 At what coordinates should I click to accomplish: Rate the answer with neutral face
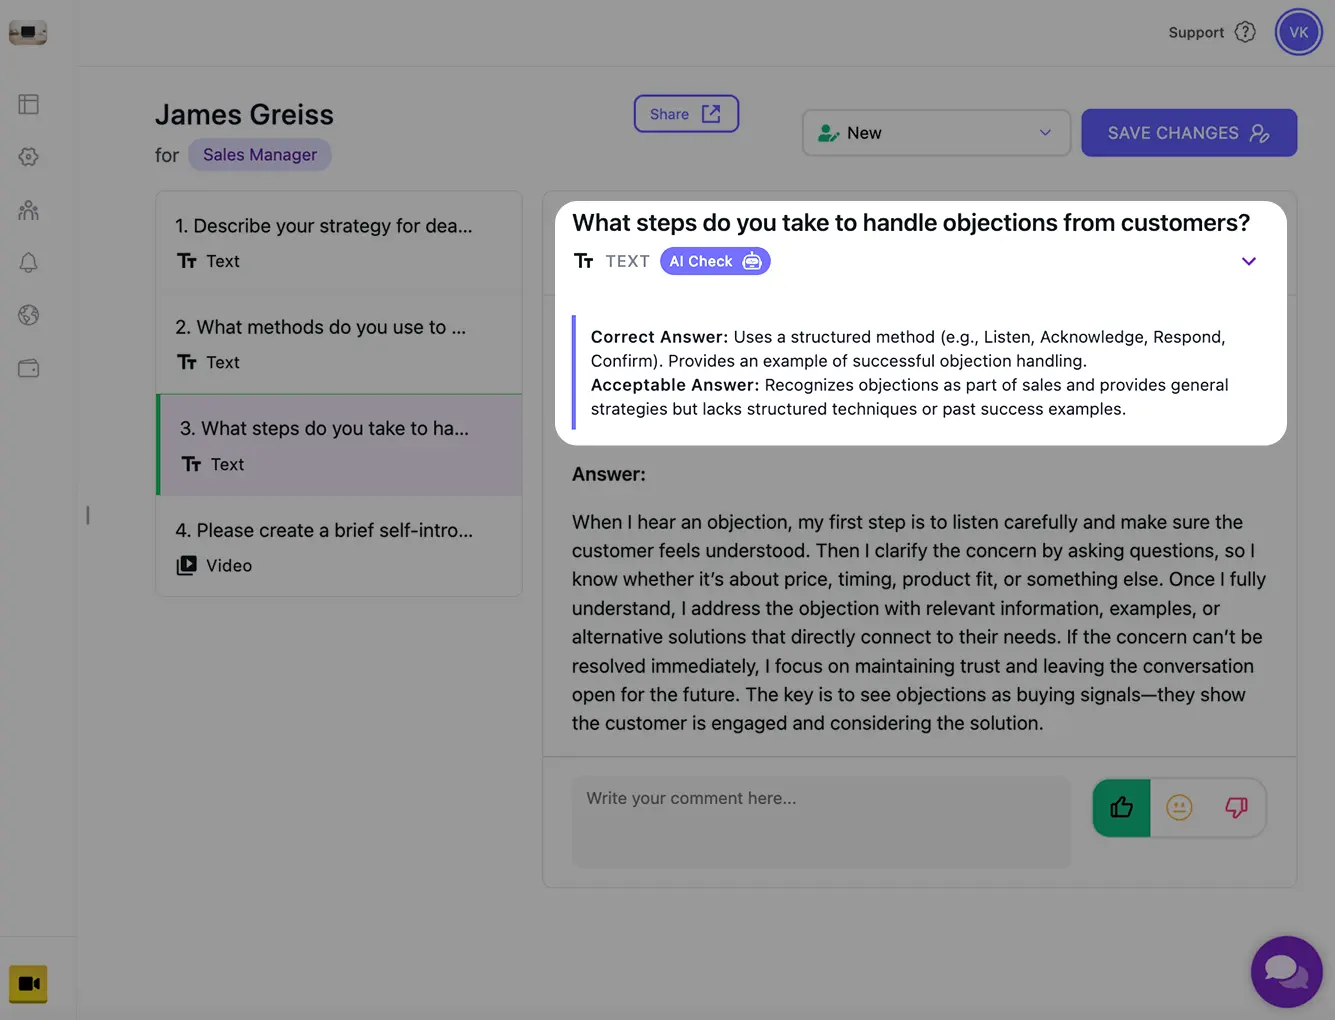1179,808
